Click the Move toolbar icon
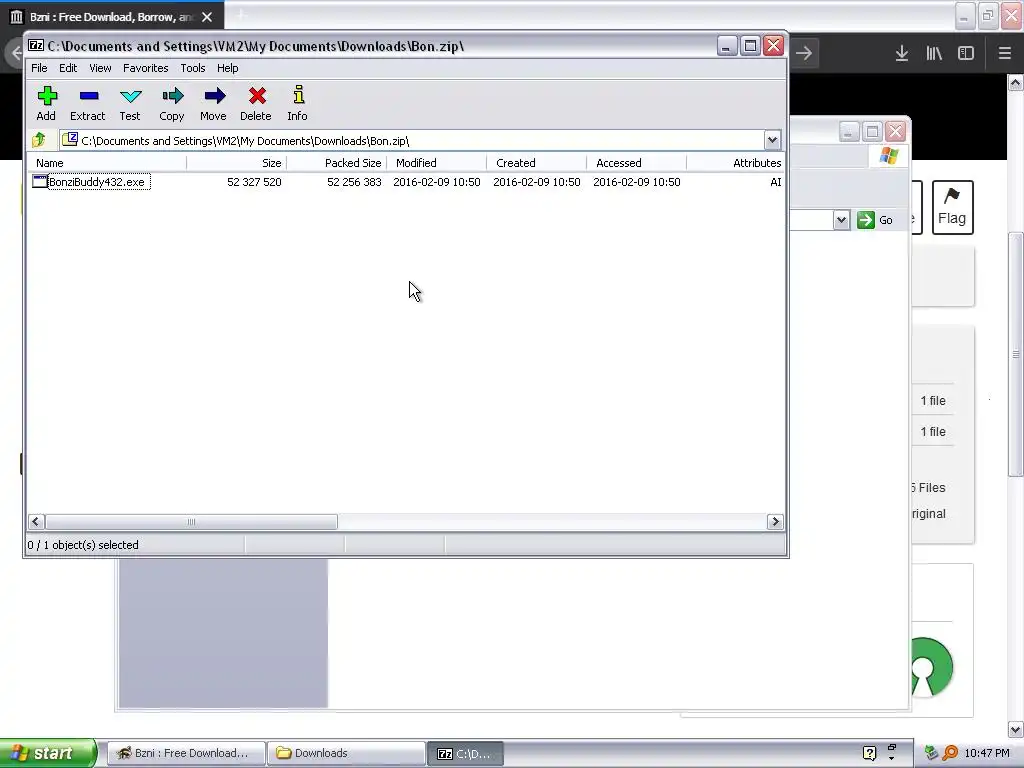Image resolution: width=1024 pixels, height=768 pixels. [214, 96]
